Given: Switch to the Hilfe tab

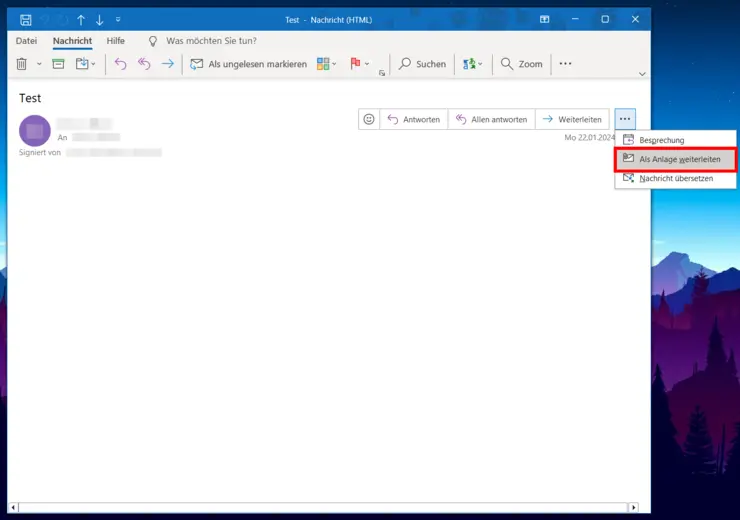Looking at the screenshot, I should 116,41.
